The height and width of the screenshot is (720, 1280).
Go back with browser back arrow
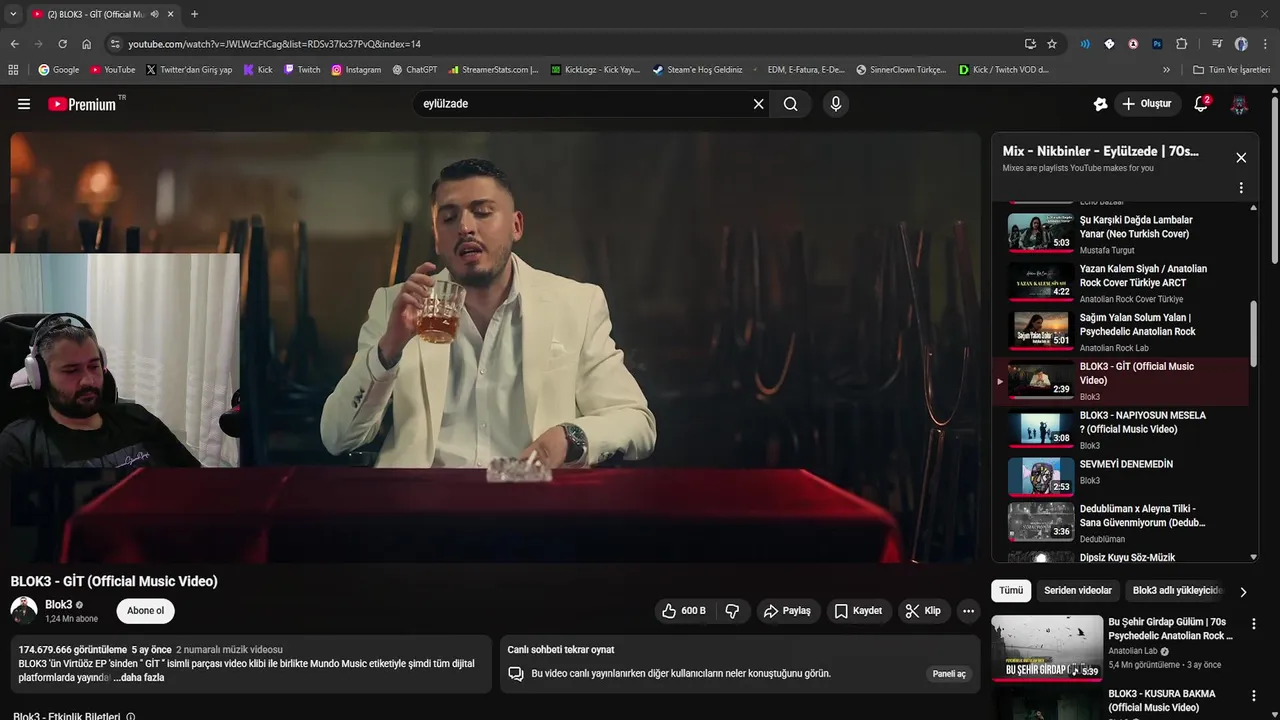pyautogui.click(x=15, y=44)
